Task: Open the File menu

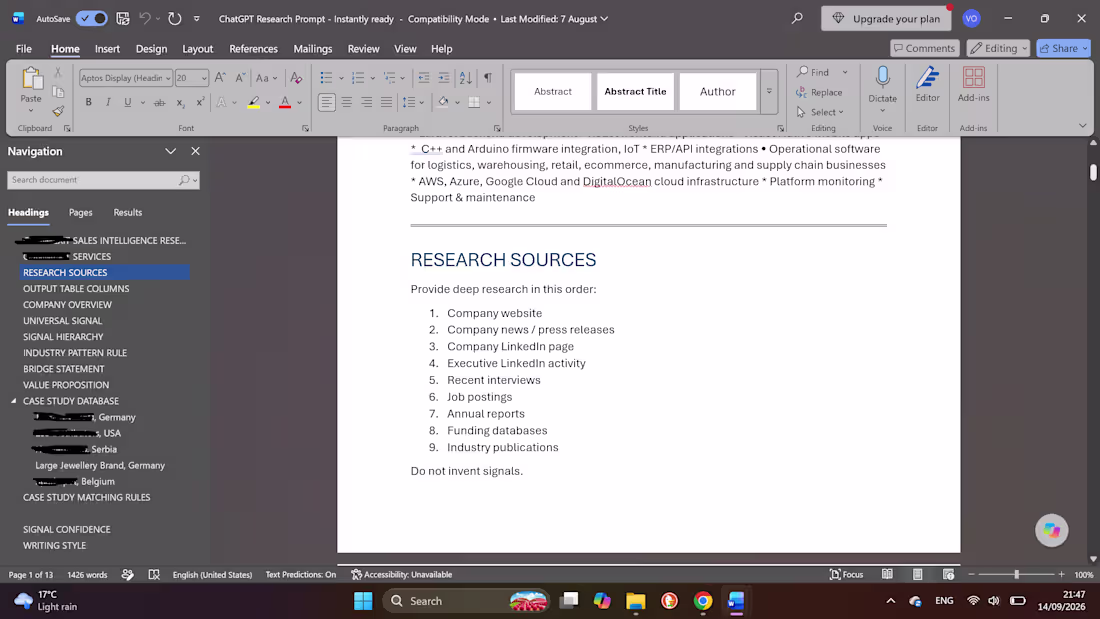Action: pos(24,48)
